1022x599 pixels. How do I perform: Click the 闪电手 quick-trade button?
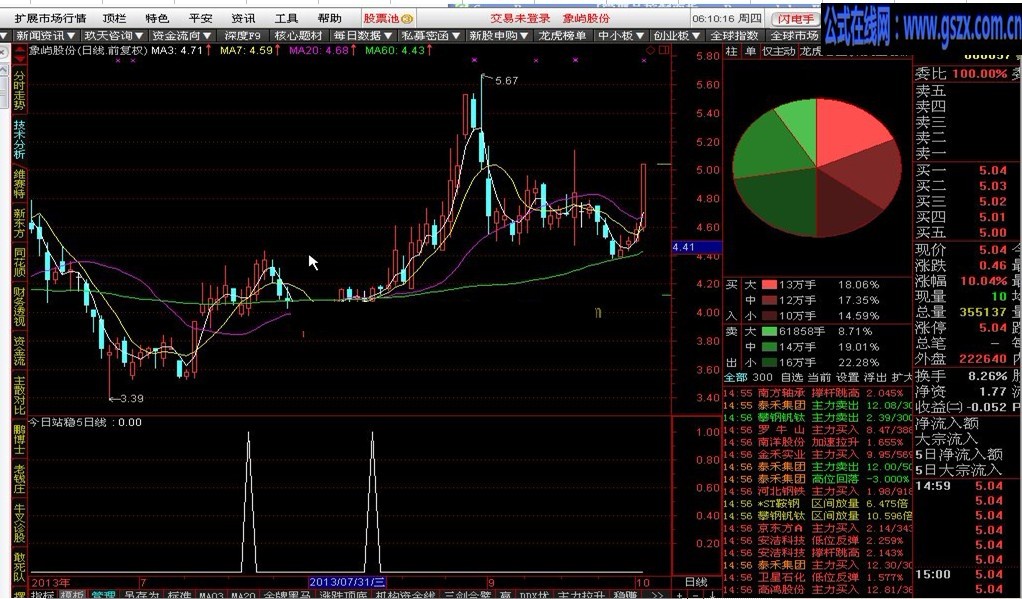[x=795, y=19]
